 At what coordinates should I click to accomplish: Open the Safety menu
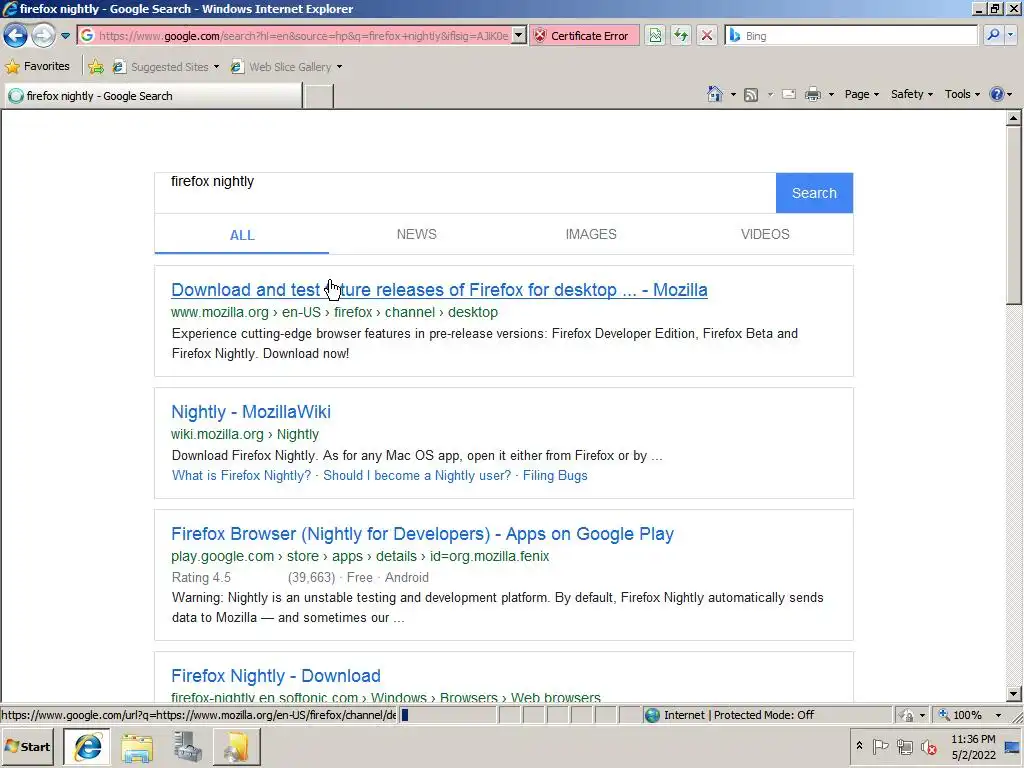click(912, 94)
